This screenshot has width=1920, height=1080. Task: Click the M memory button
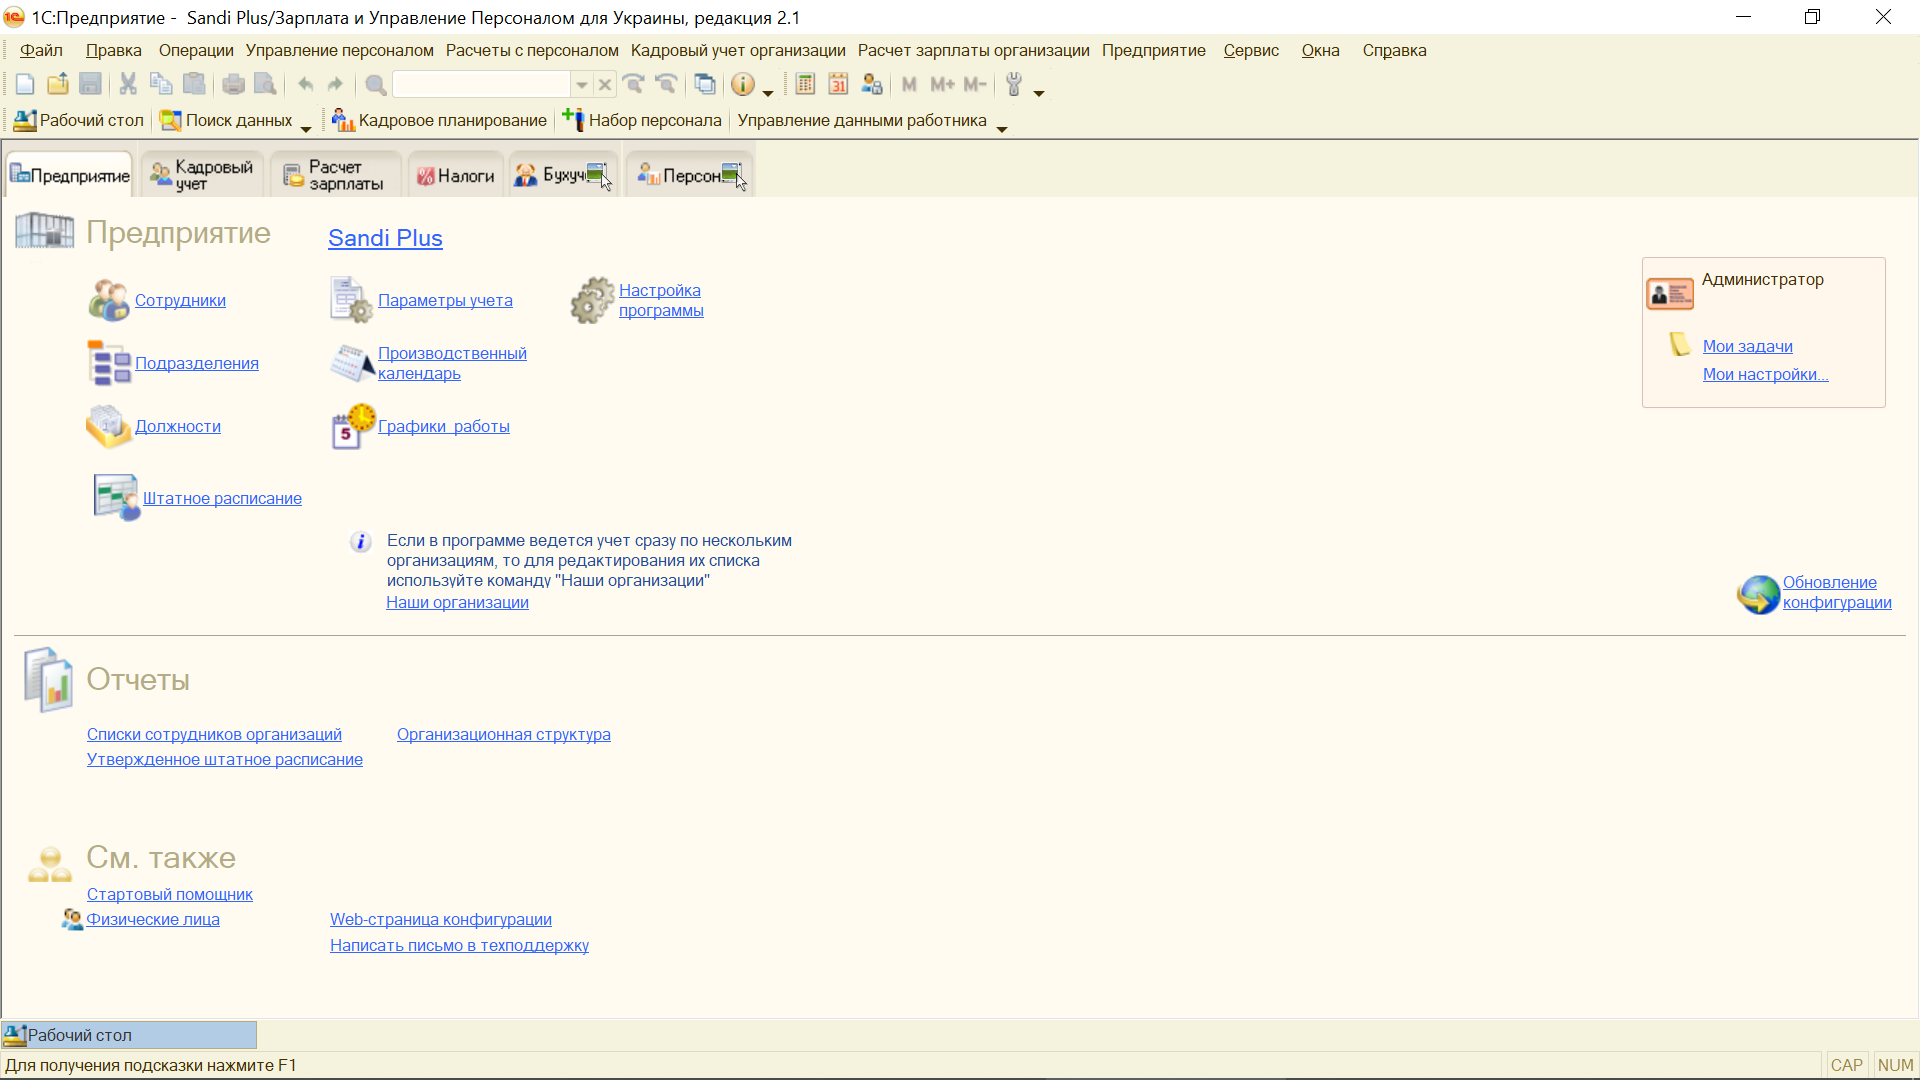click(909, 85)
